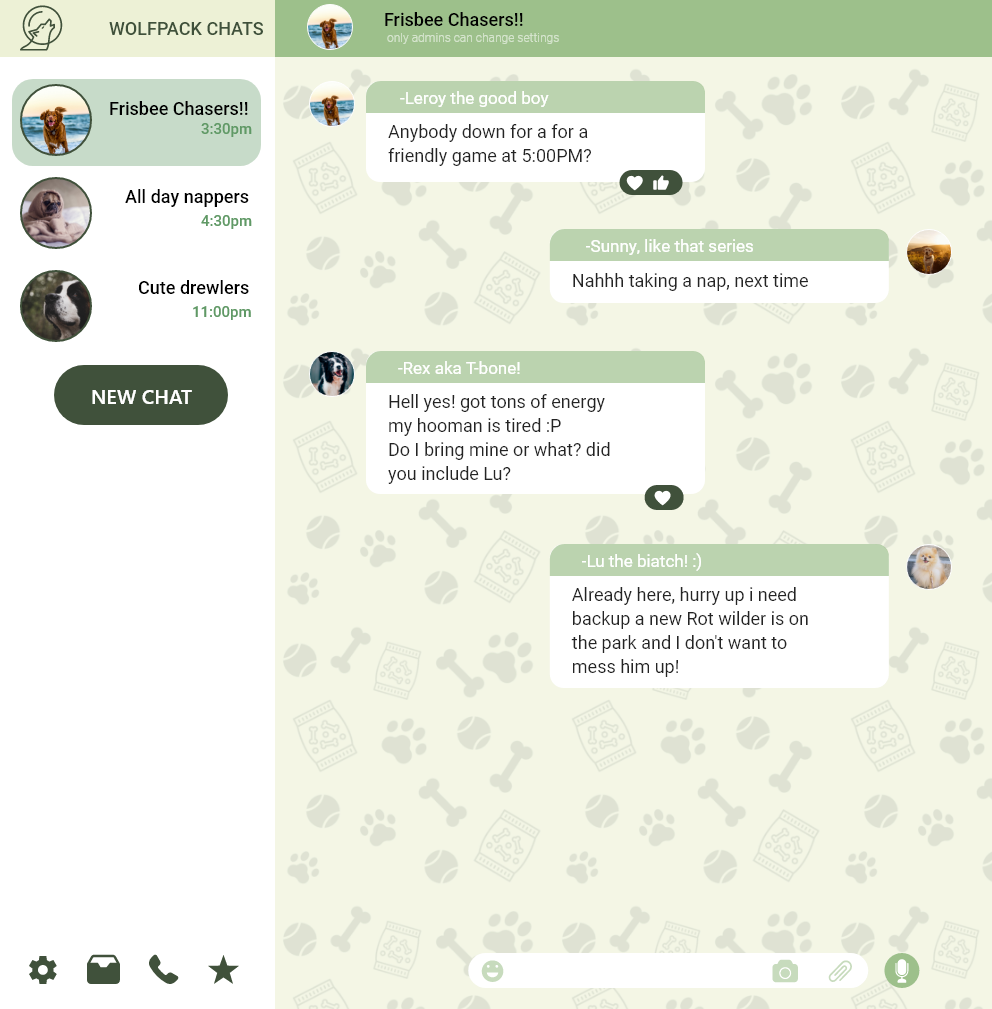Open settings with the gear icon
This screenshot has width=992, height=1009.
click(x=43, y=970)
